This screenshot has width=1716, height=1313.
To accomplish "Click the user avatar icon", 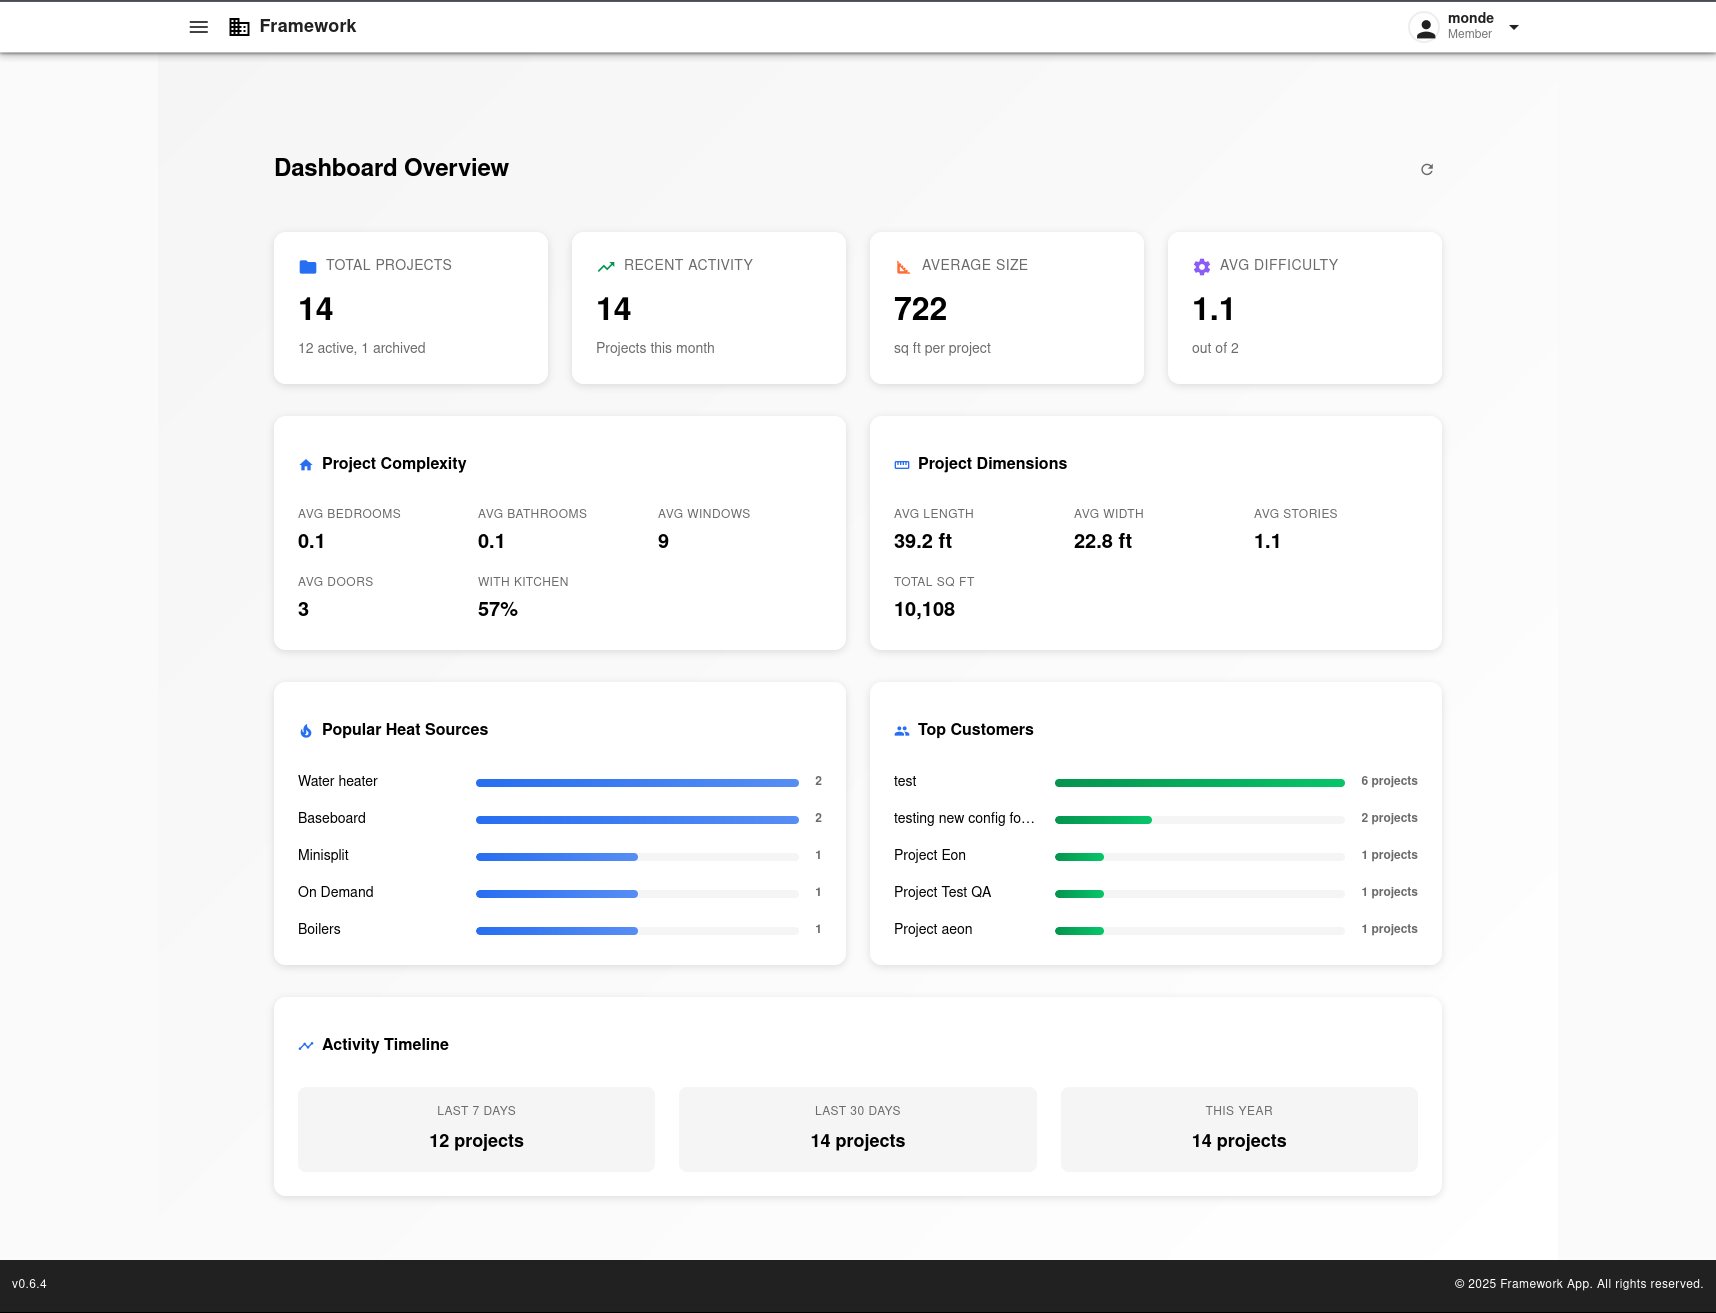I will tap(1425, 27).
